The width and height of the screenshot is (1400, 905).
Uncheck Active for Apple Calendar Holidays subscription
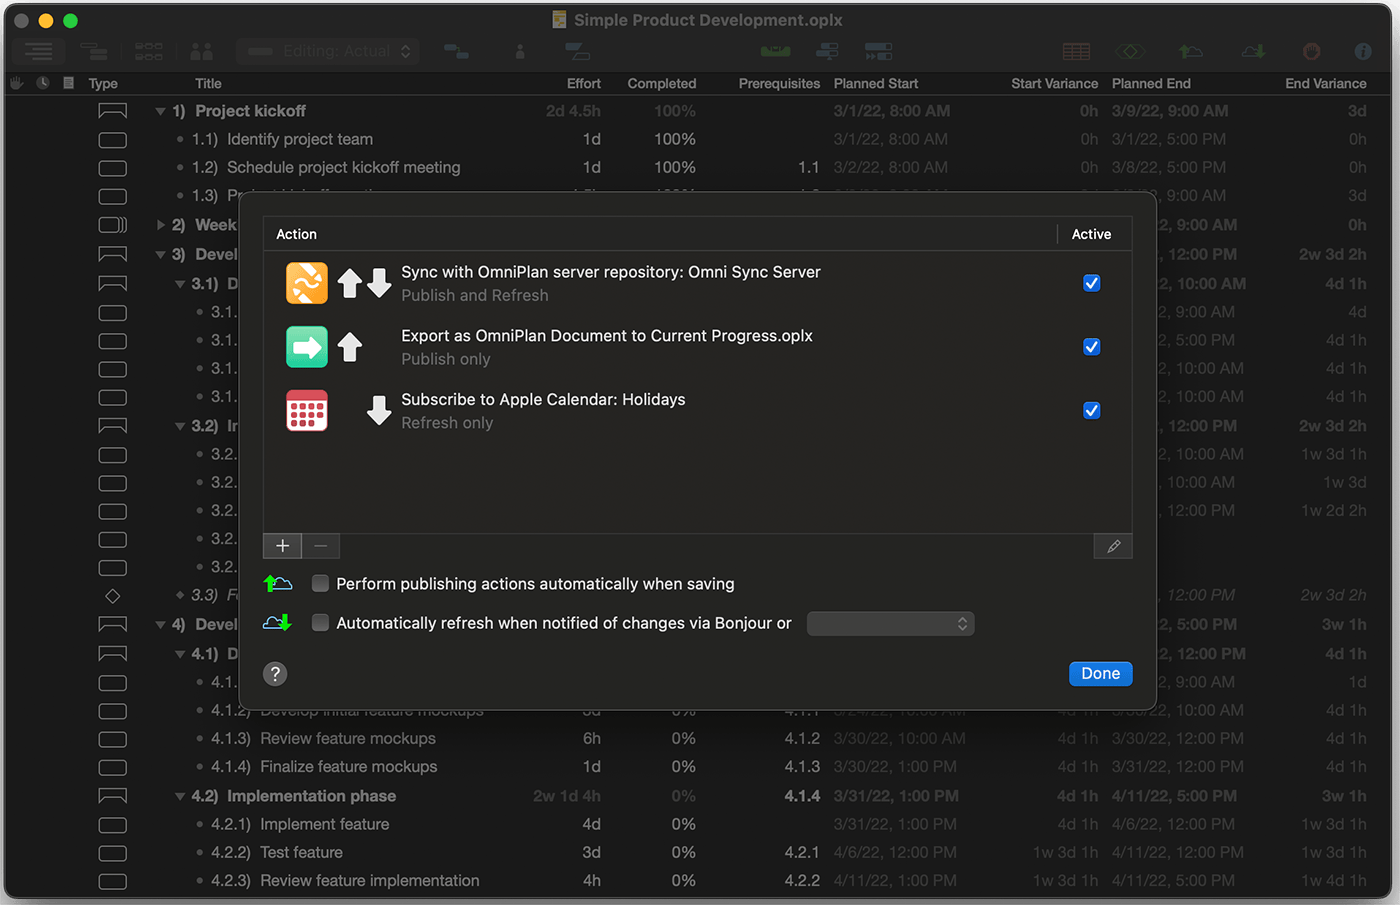pos(1092,410)
